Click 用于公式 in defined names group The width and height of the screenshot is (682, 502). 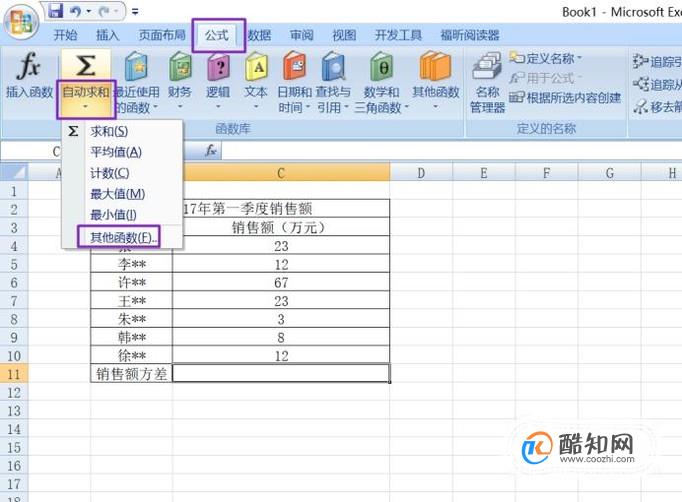coord(545,78)
